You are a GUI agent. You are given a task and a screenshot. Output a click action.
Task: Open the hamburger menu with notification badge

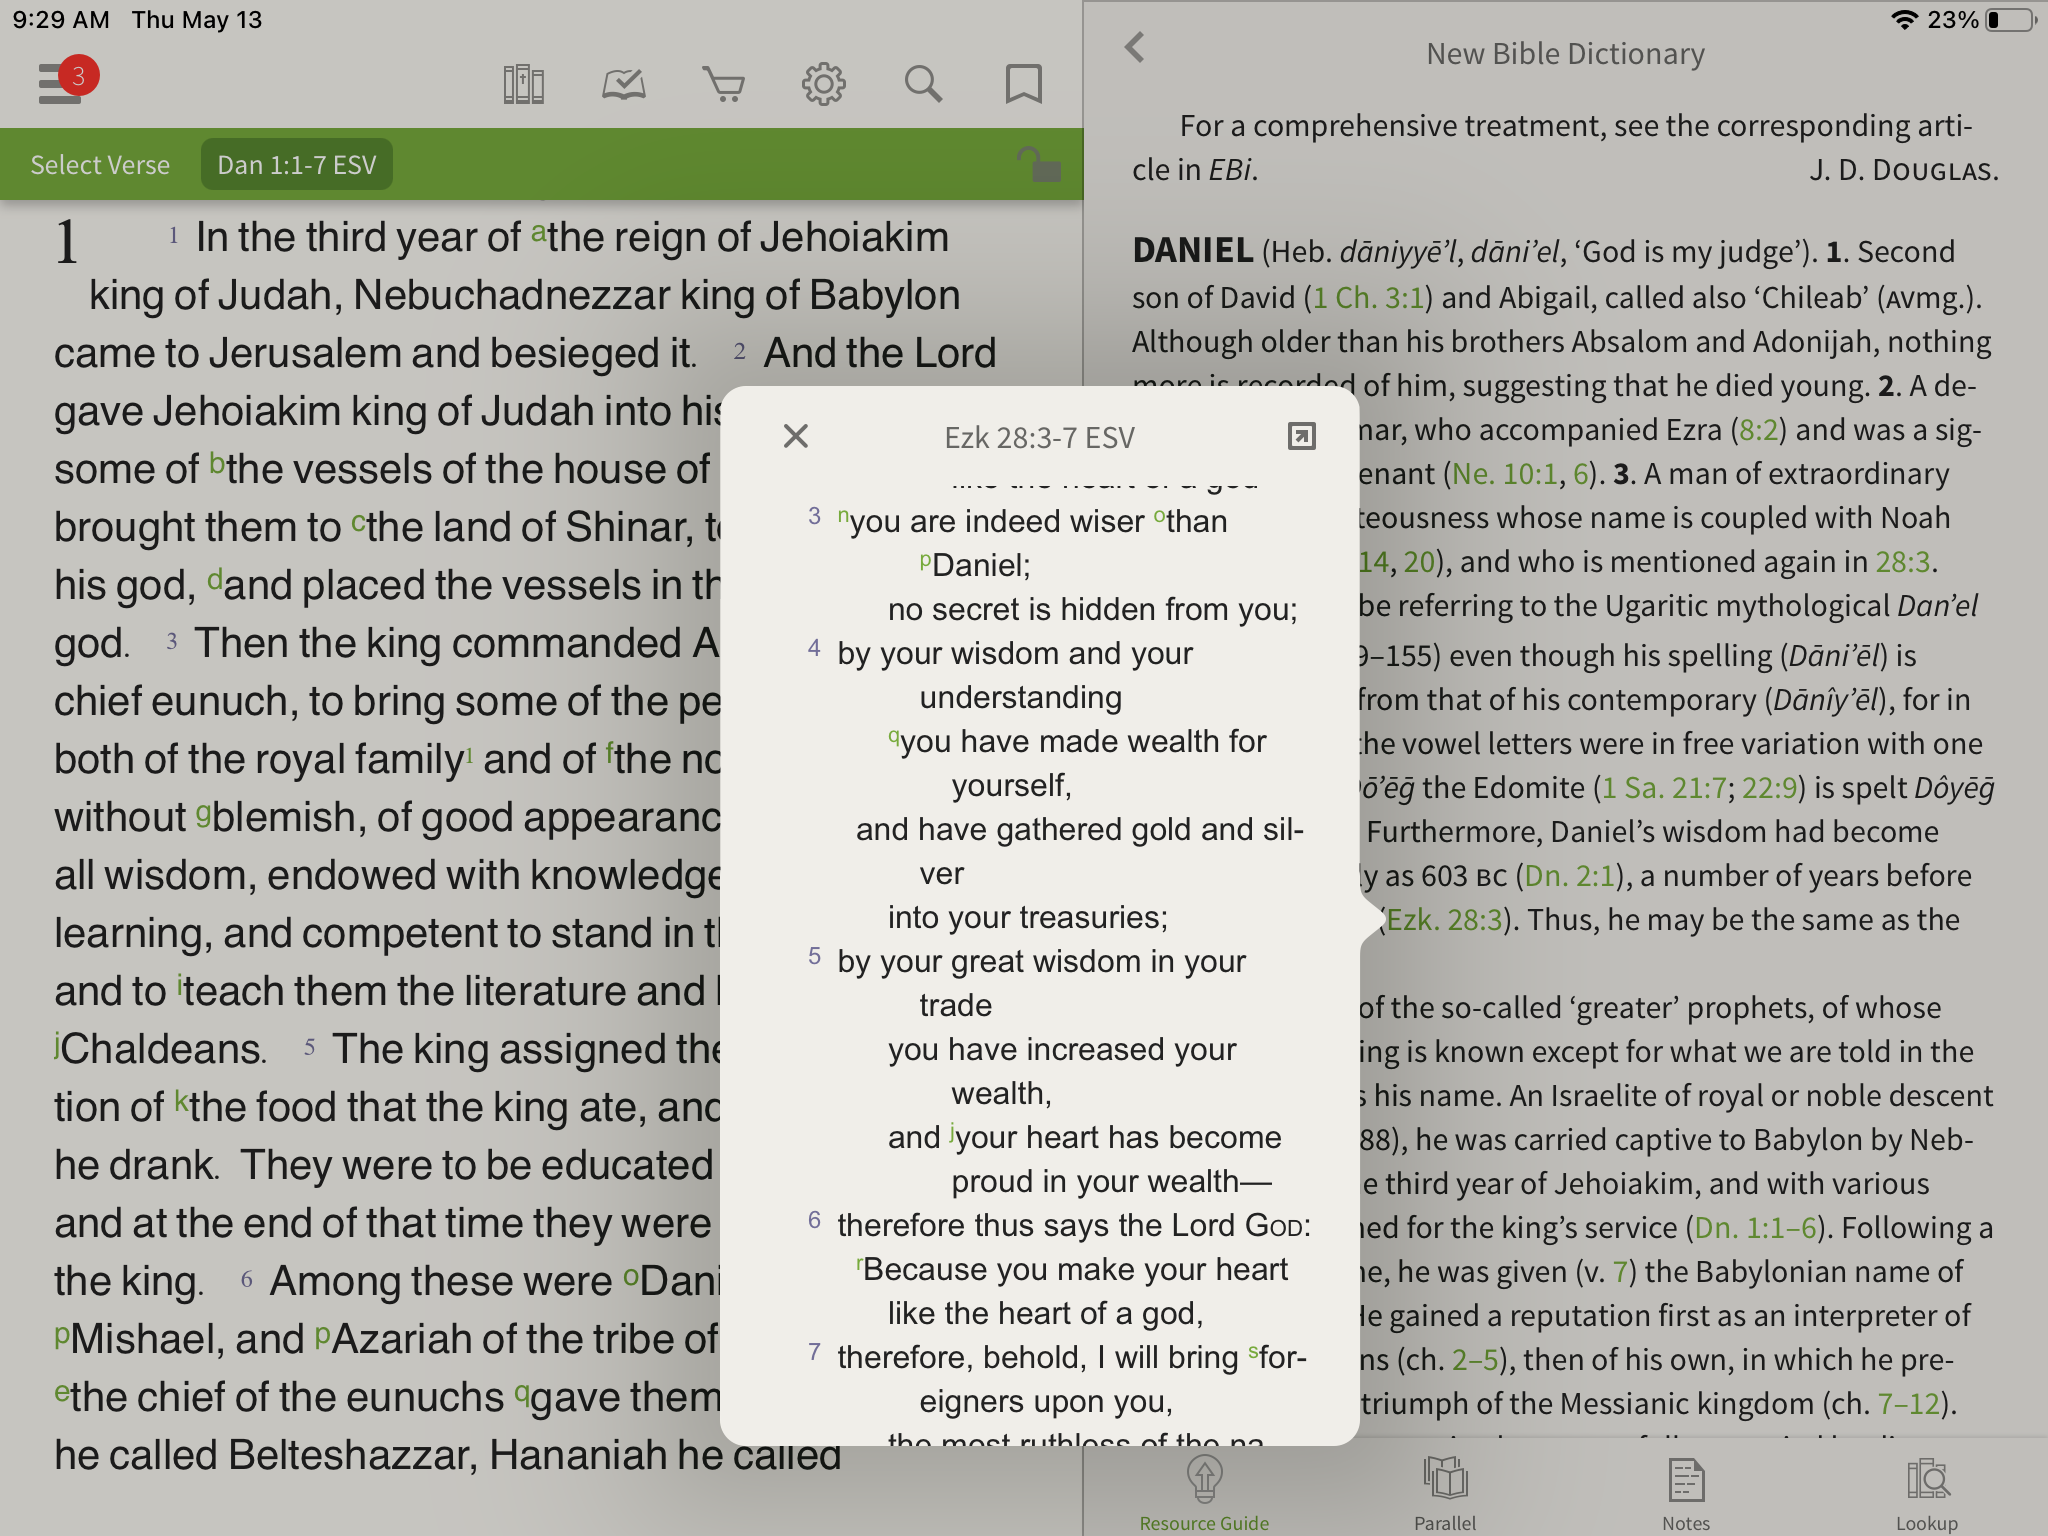click(66, 82)
